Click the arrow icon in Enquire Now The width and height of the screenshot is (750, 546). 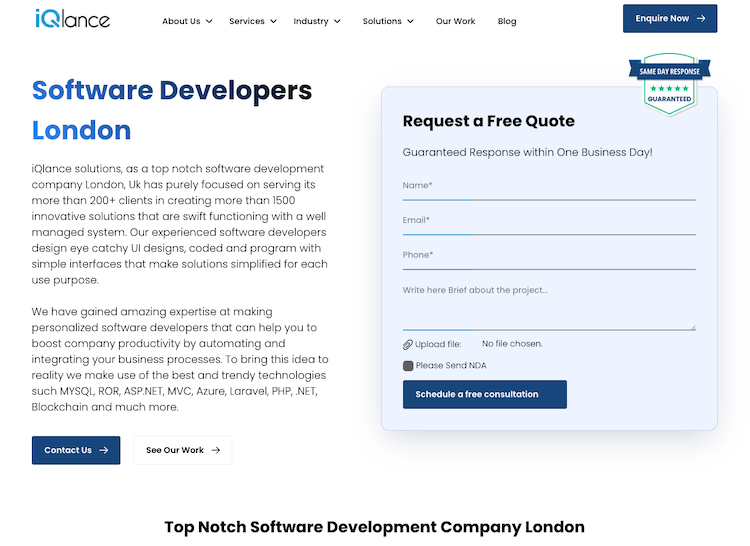[701, 19]
